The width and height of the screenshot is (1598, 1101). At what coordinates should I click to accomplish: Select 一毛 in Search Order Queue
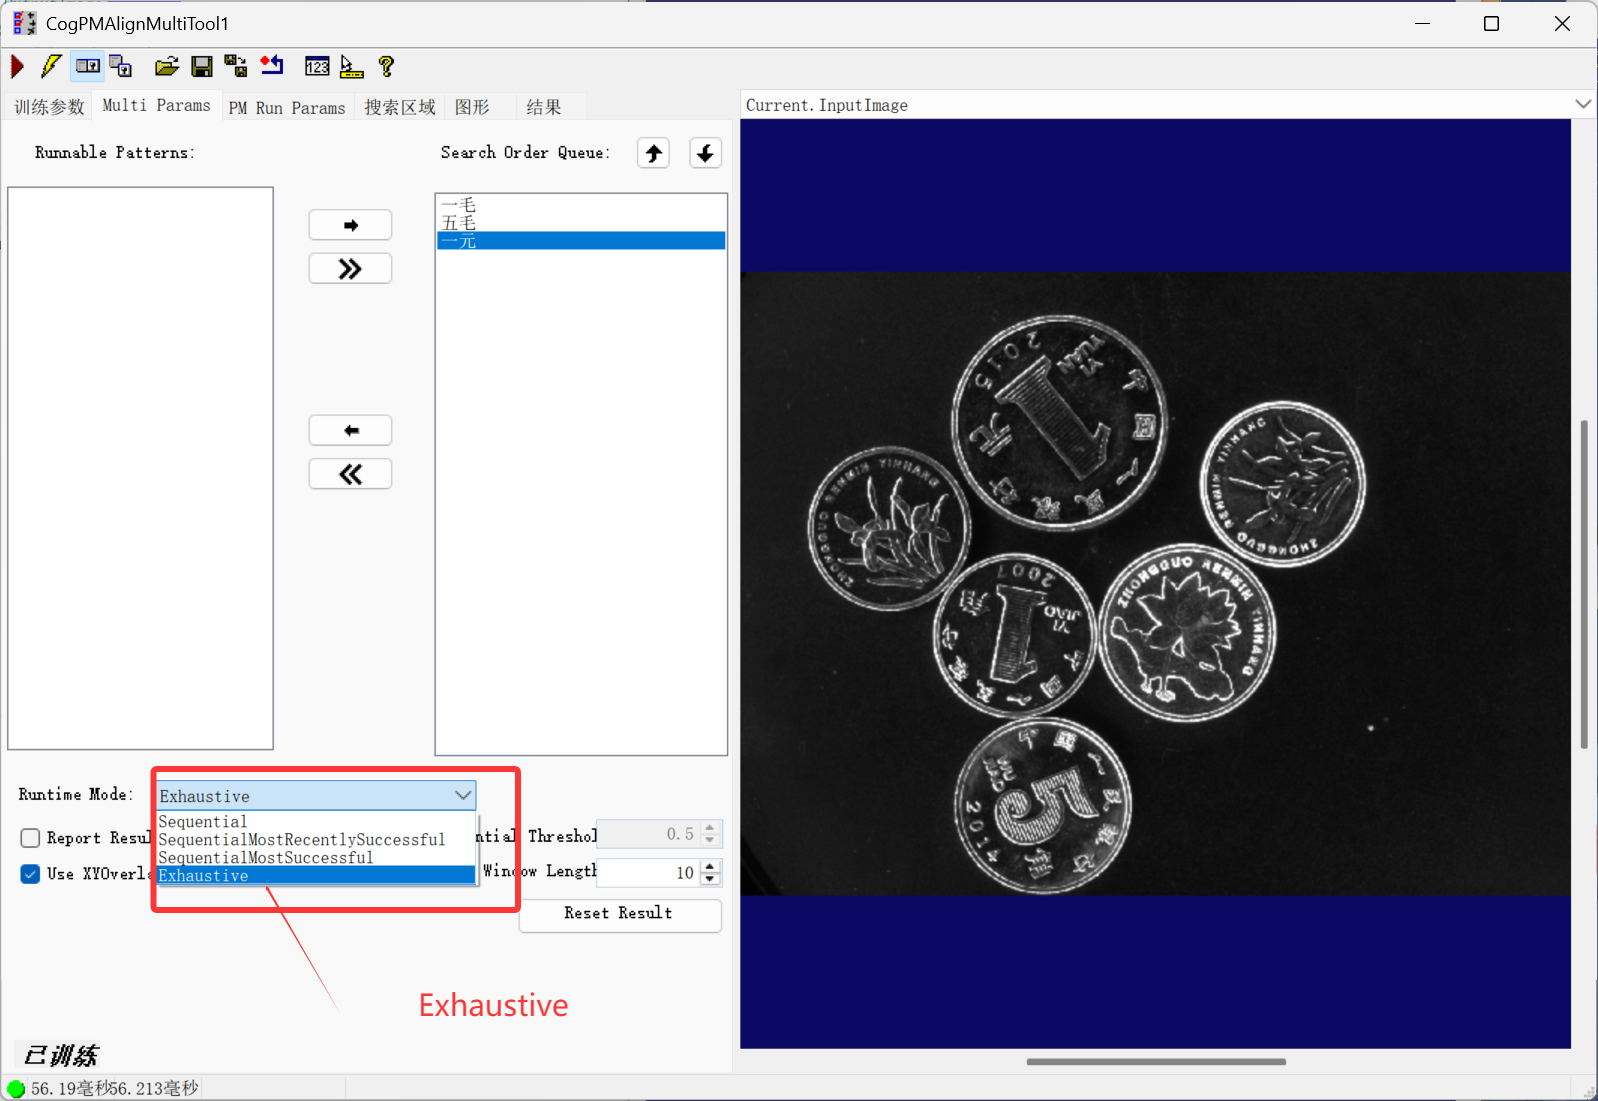[x=581, y=205]
